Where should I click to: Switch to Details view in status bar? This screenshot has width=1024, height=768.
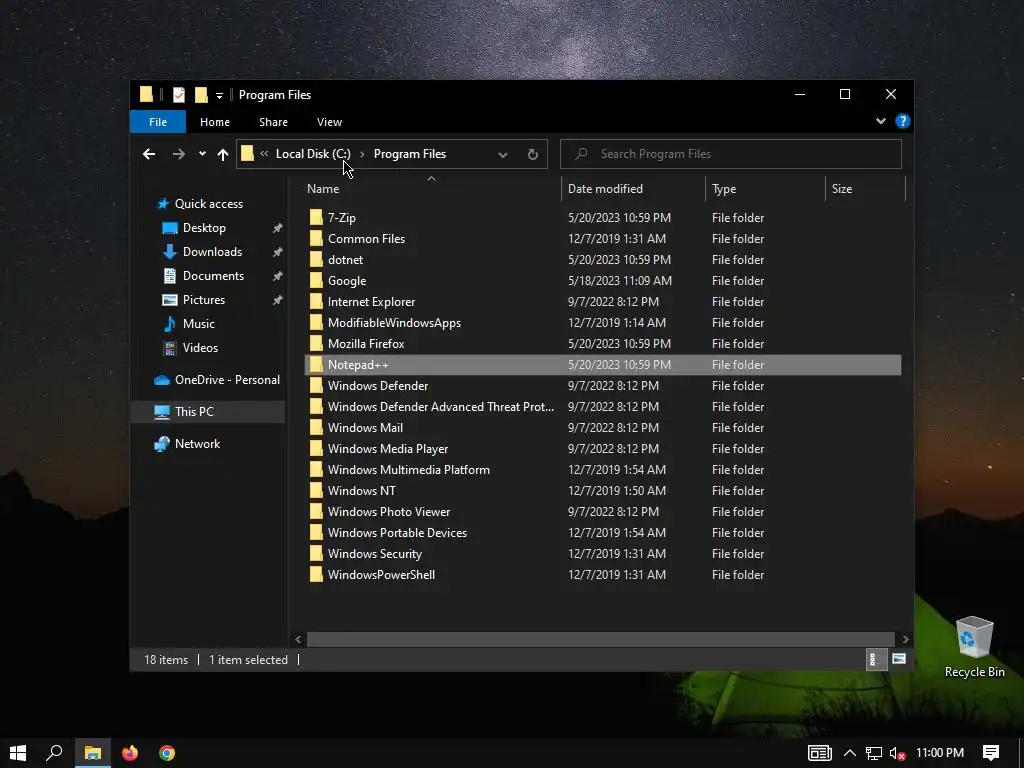pos(874,660)
